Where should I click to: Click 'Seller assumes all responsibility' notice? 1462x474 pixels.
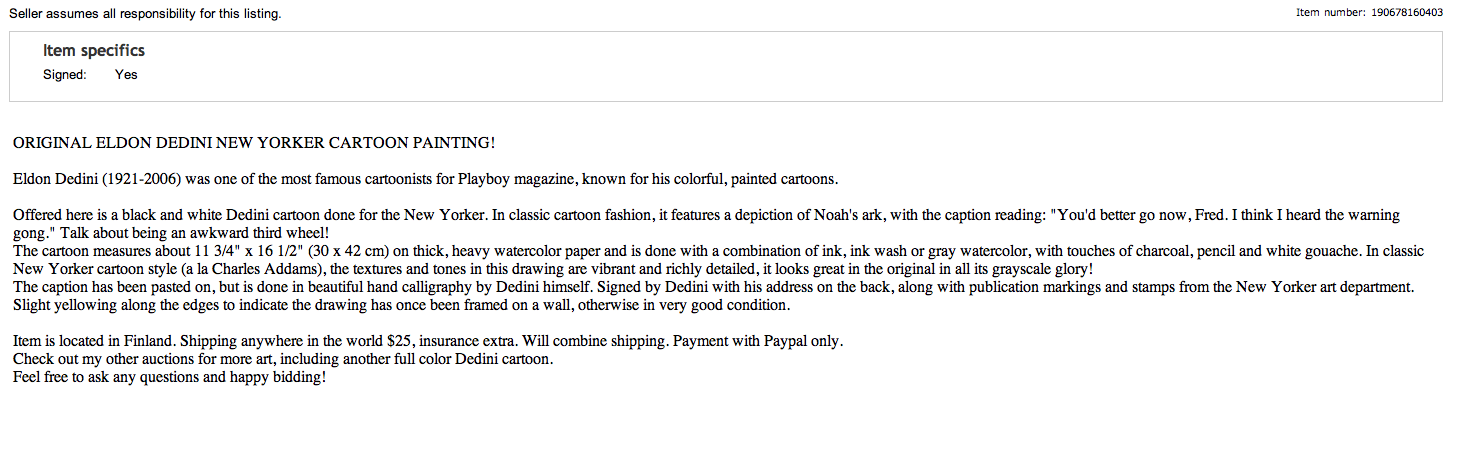145,14
